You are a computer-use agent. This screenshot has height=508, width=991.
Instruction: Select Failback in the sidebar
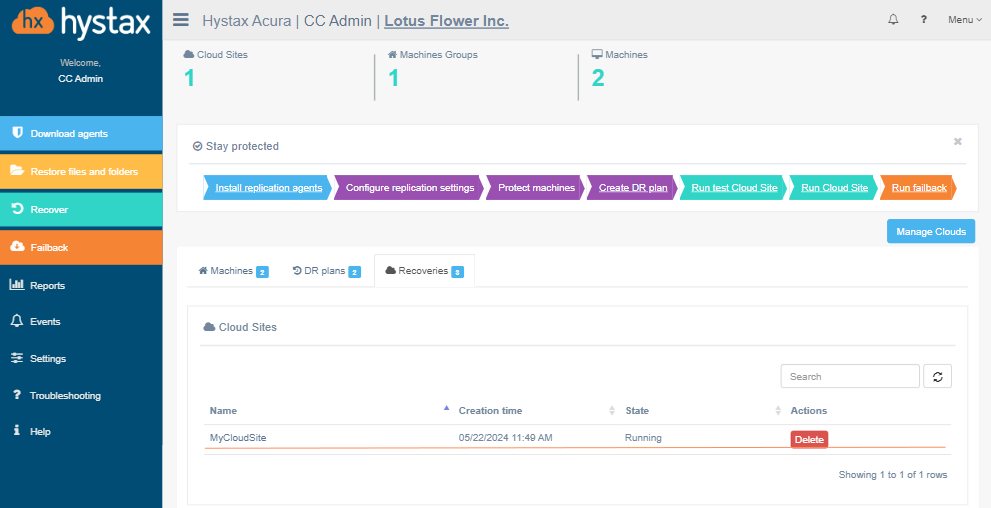[x=81, y=247]
